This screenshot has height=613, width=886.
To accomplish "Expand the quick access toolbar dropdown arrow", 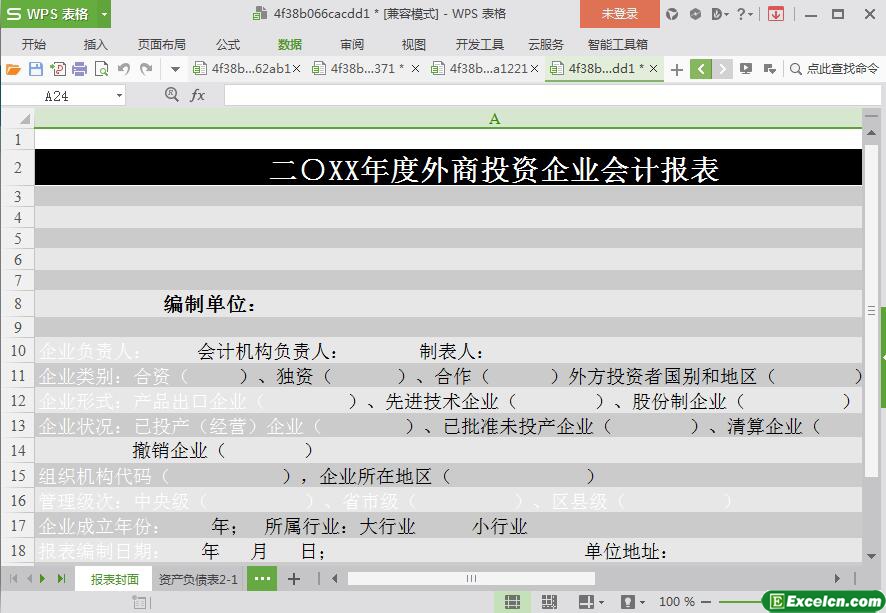I will pos(175,69).
